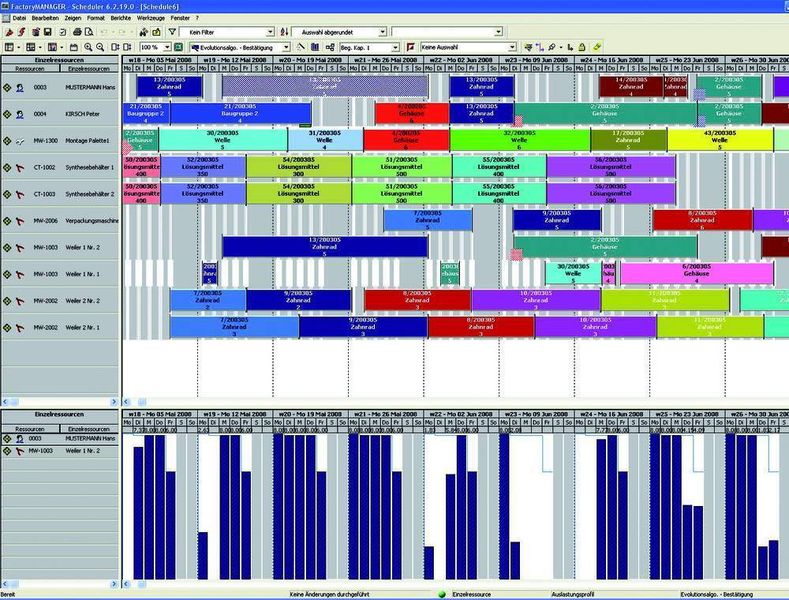This screenshot has height=600, width=789.
Task: Click the network structure icon
Action: (x=330, y=47)
